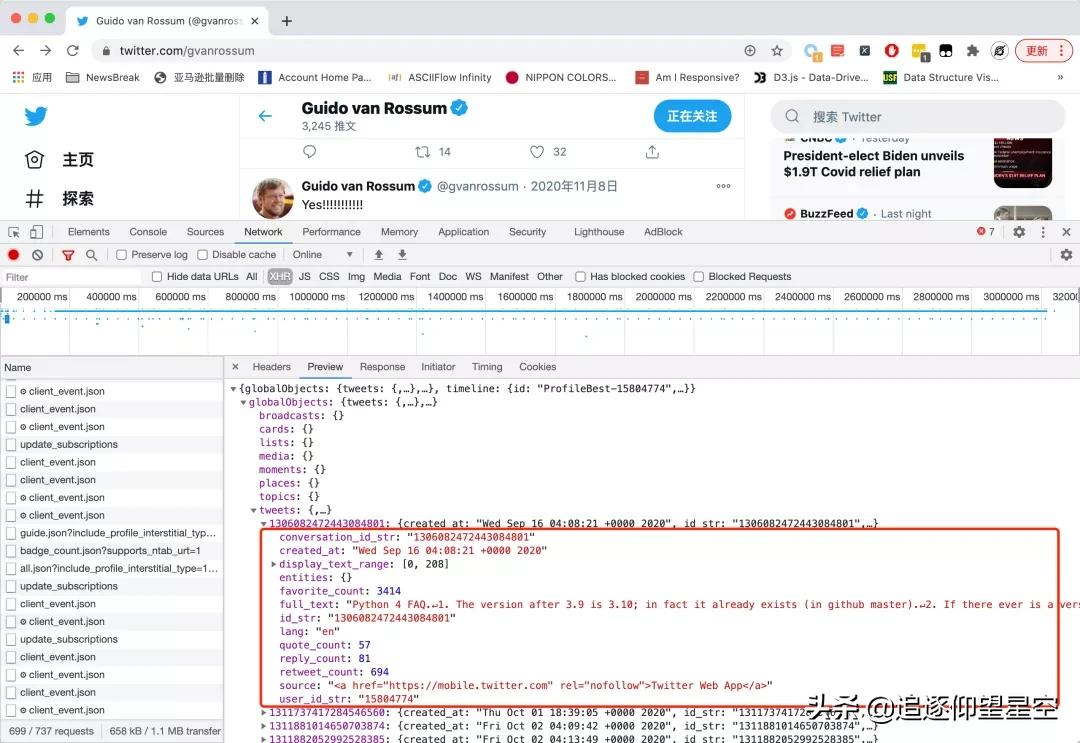Click into the Filter text field
The image size is (1080, 743).
click(72, 278)
